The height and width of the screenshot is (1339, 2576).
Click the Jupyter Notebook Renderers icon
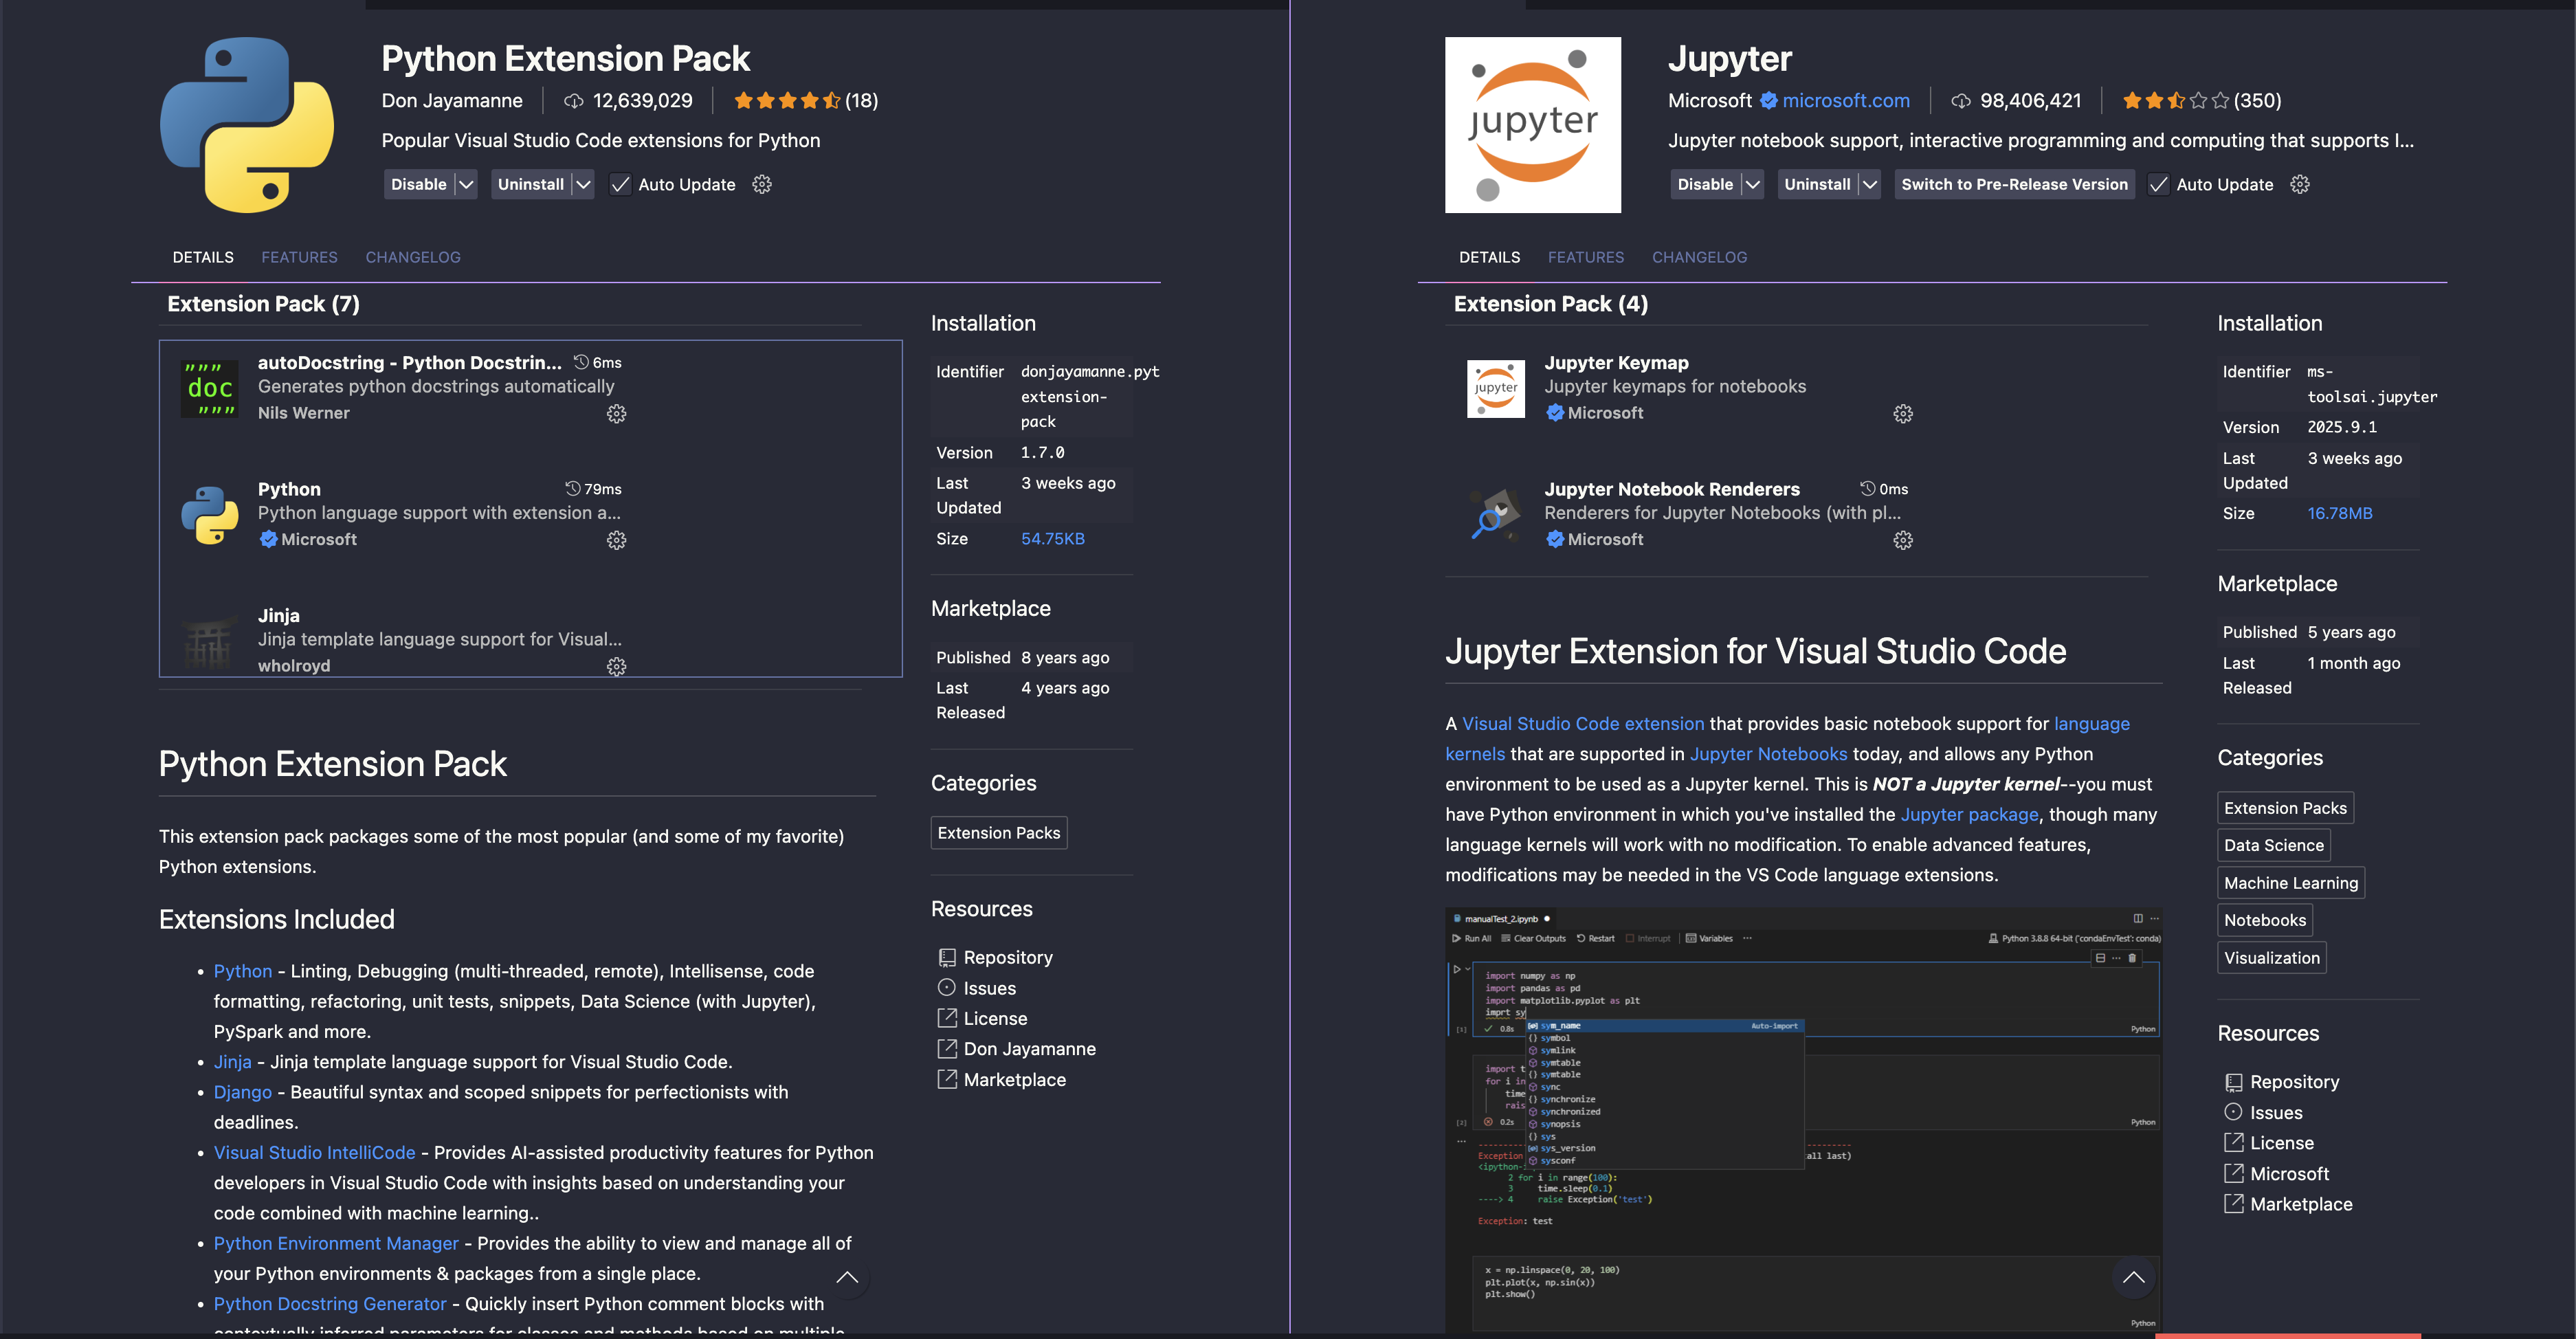(x=1496, y=515)
